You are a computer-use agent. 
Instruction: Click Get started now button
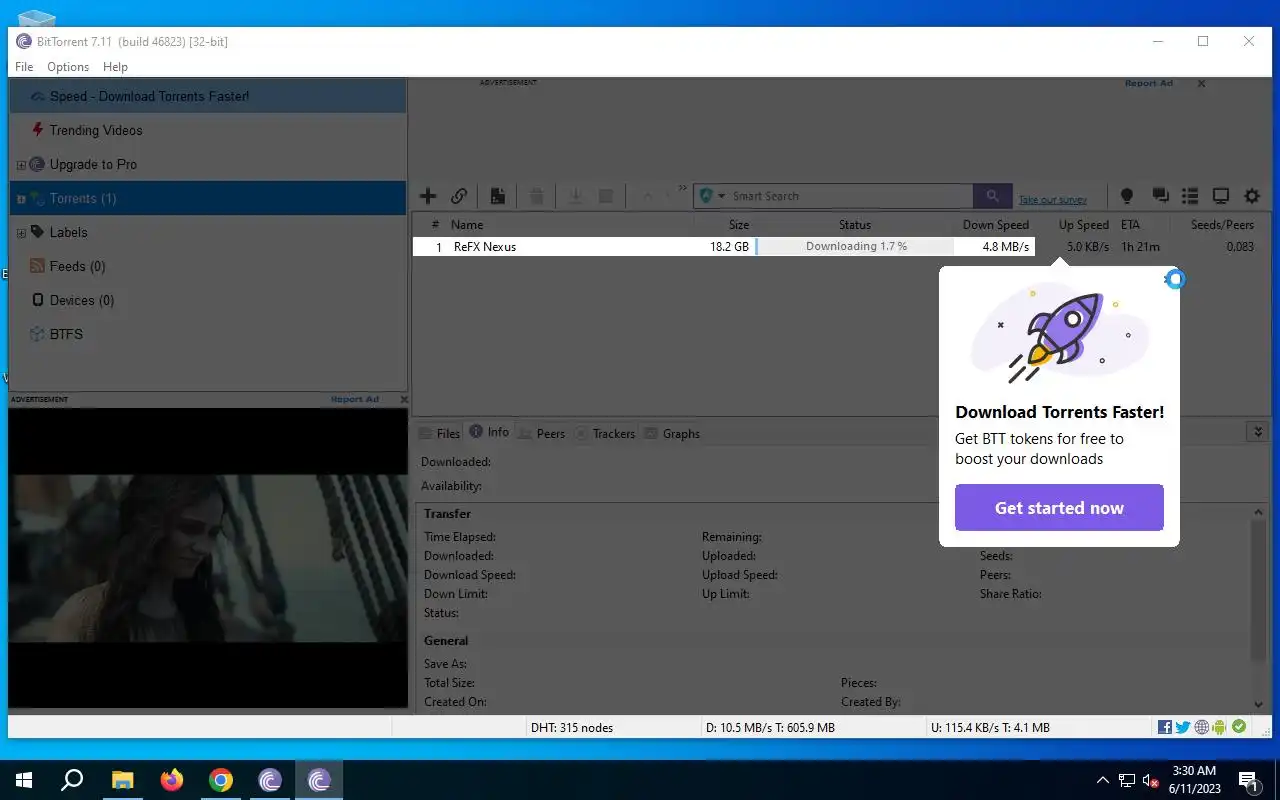click(x=1059, y=508)
